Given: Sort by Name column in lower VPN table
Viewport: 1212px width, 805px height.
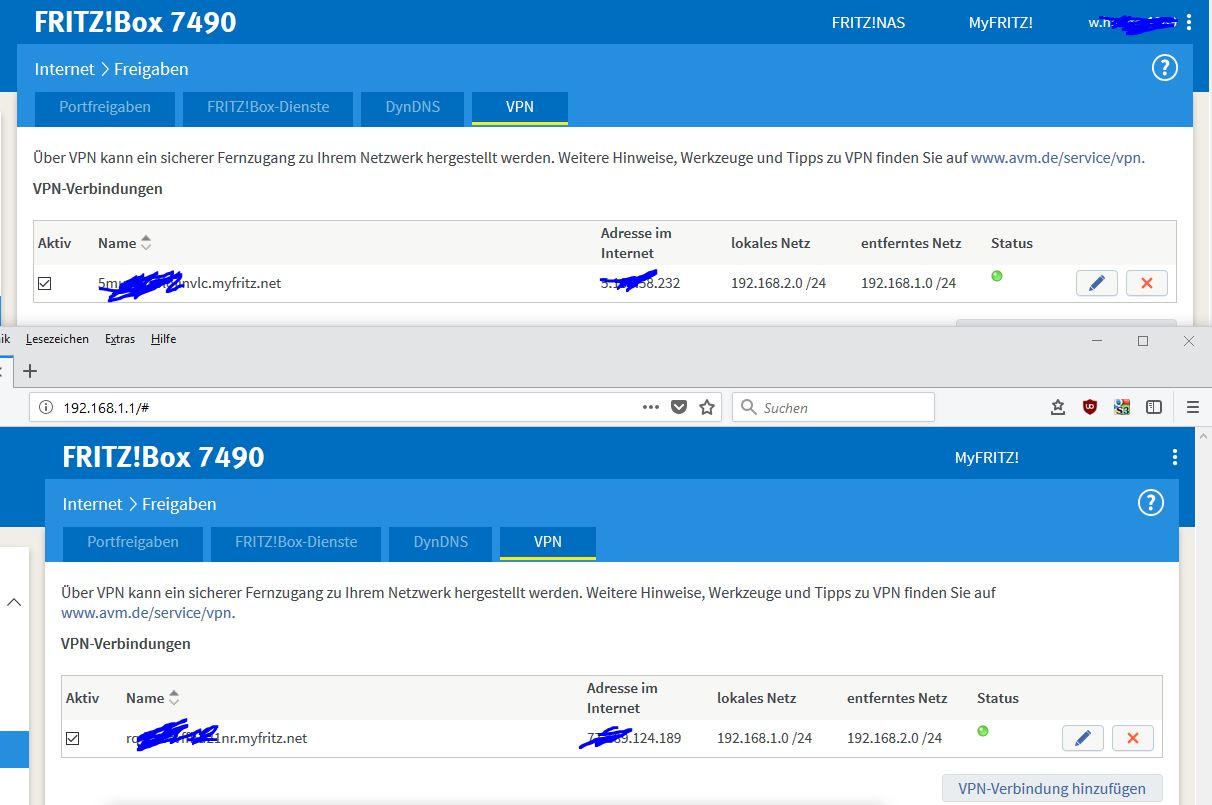Looking at the screenshot, I should point(152,698).
